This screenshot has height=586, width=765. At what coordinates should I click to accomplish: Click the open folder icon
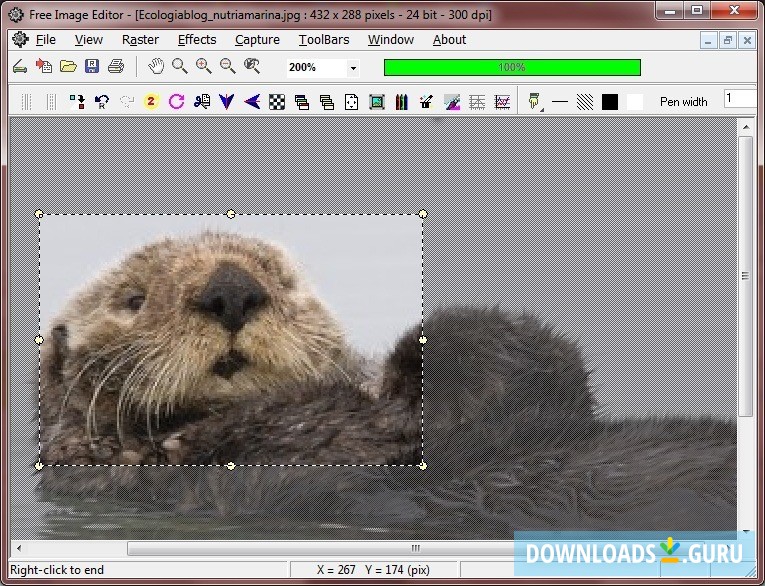(68, 67)
